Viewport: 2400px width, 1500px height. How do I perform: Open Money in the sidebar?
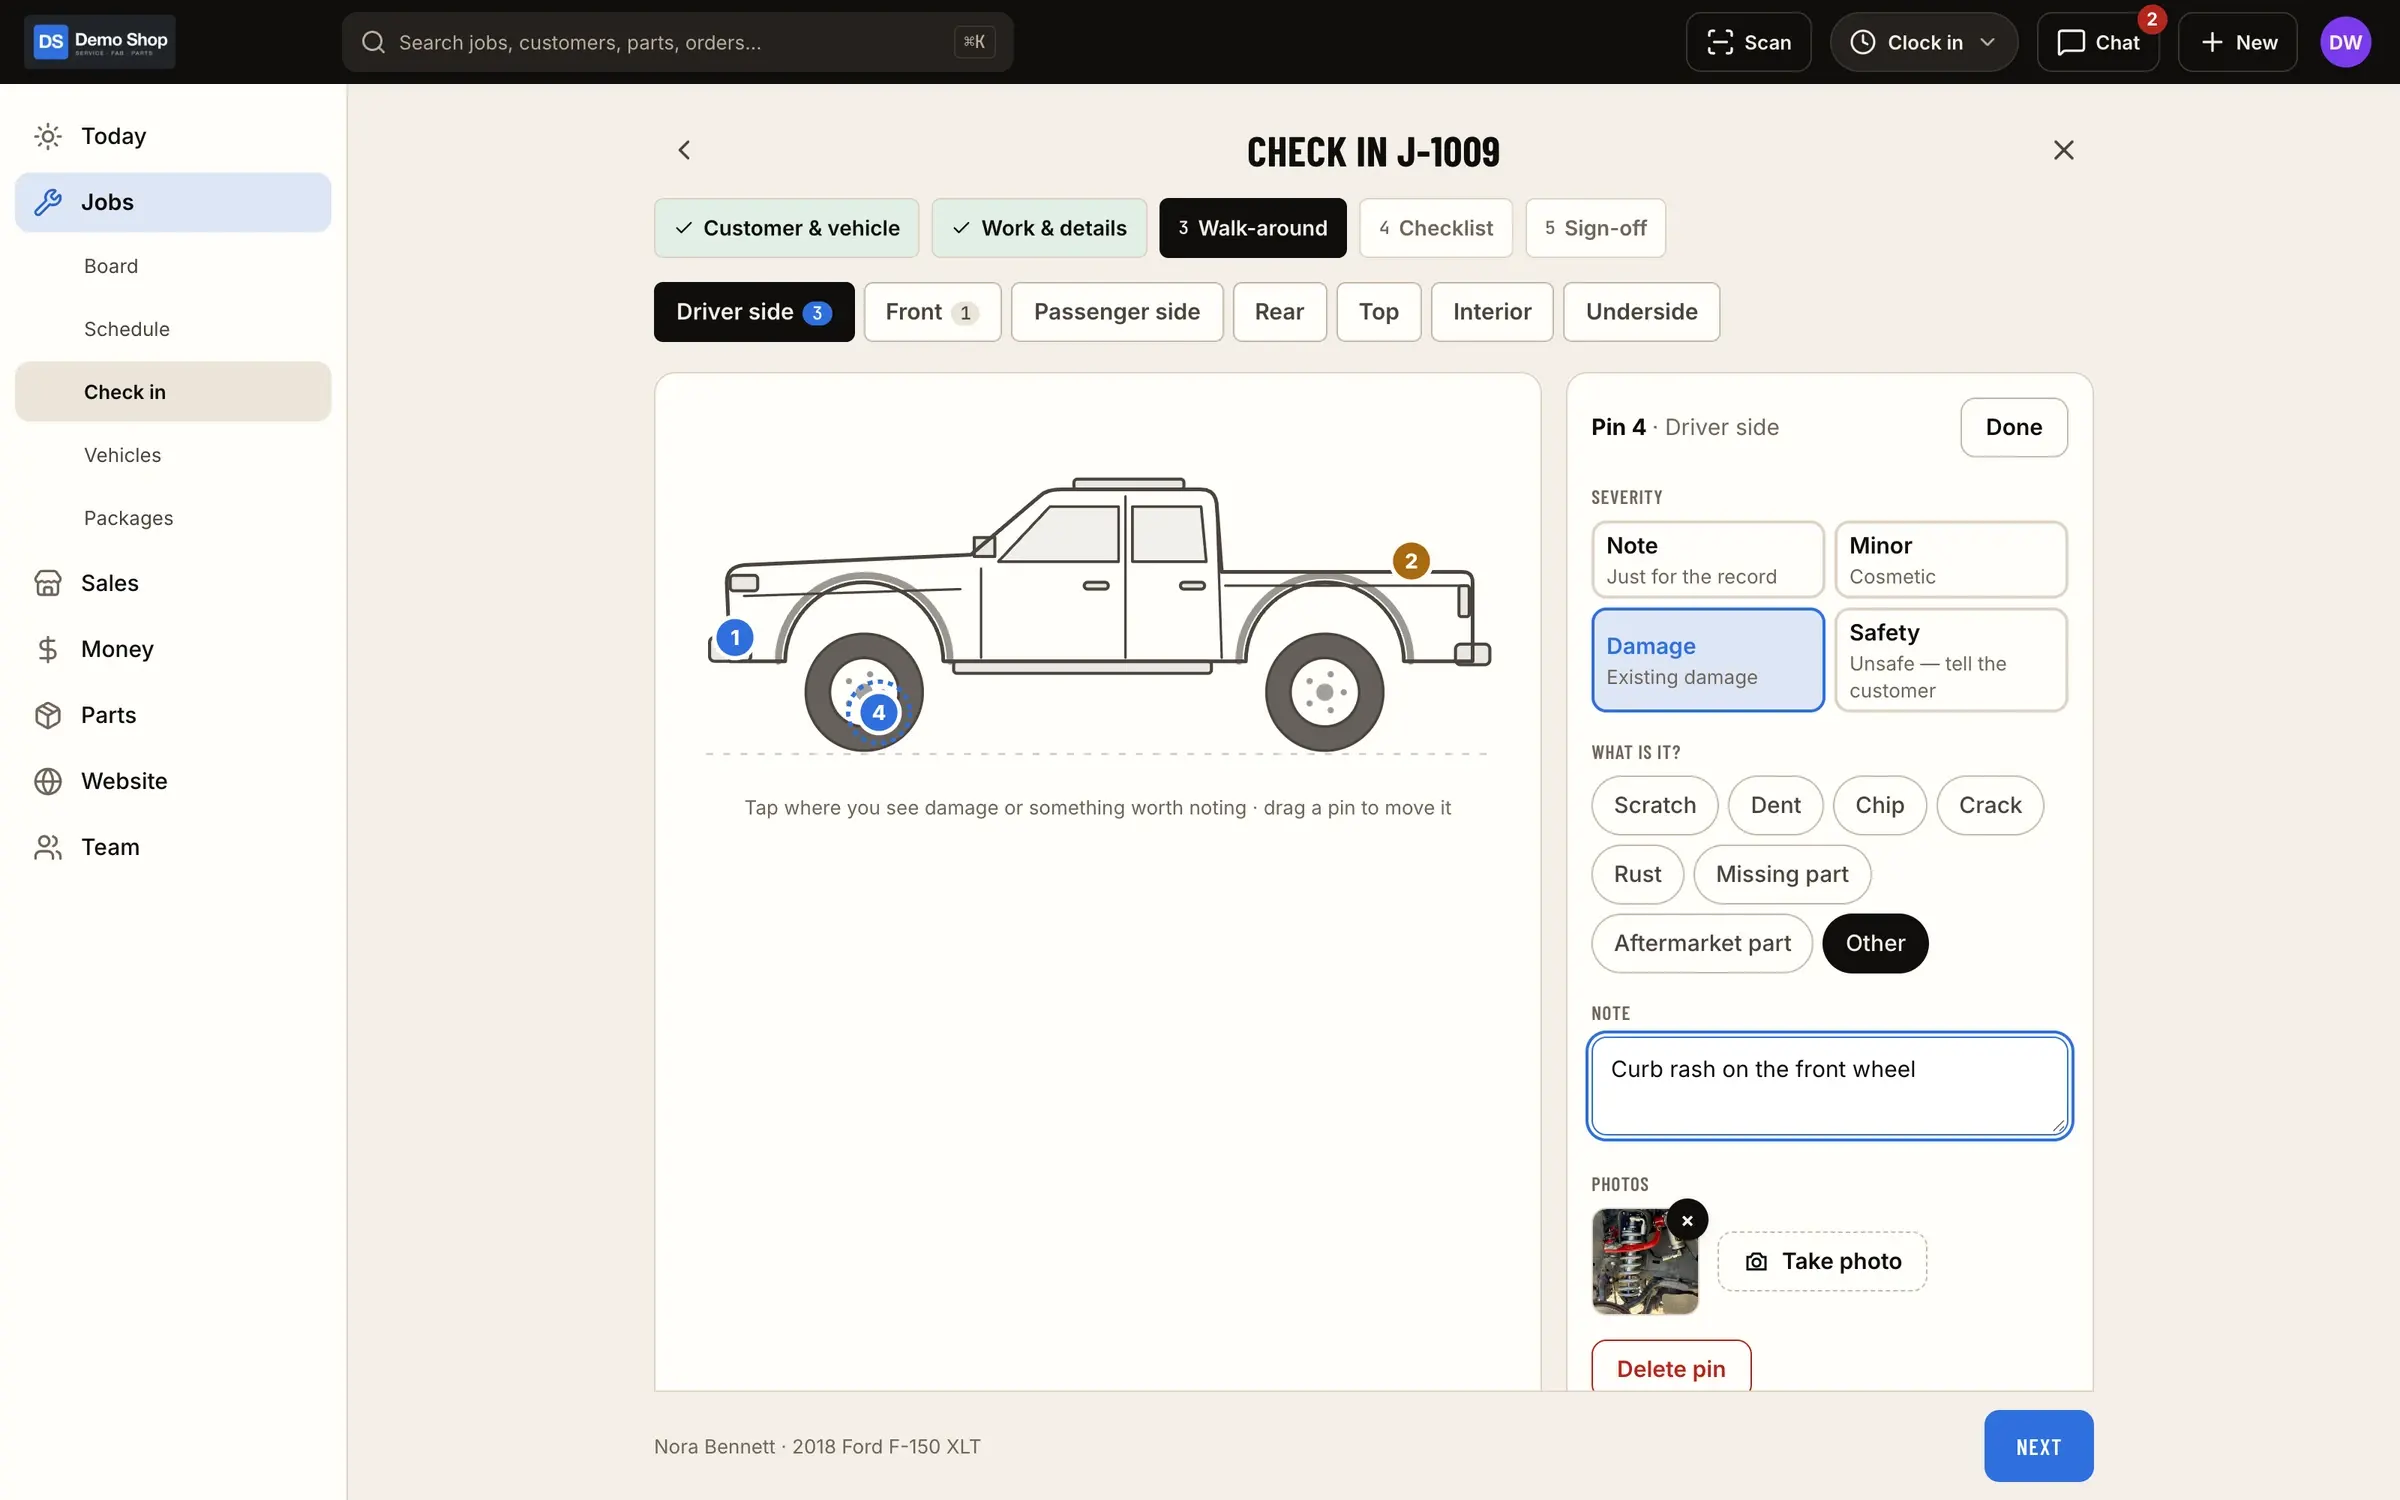(173, 649)
